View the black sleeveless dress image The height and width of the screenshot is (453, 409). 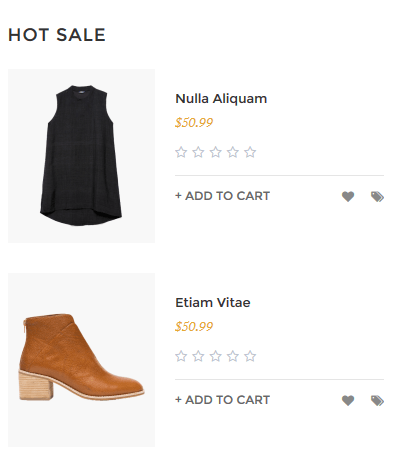tap(81, 156)
